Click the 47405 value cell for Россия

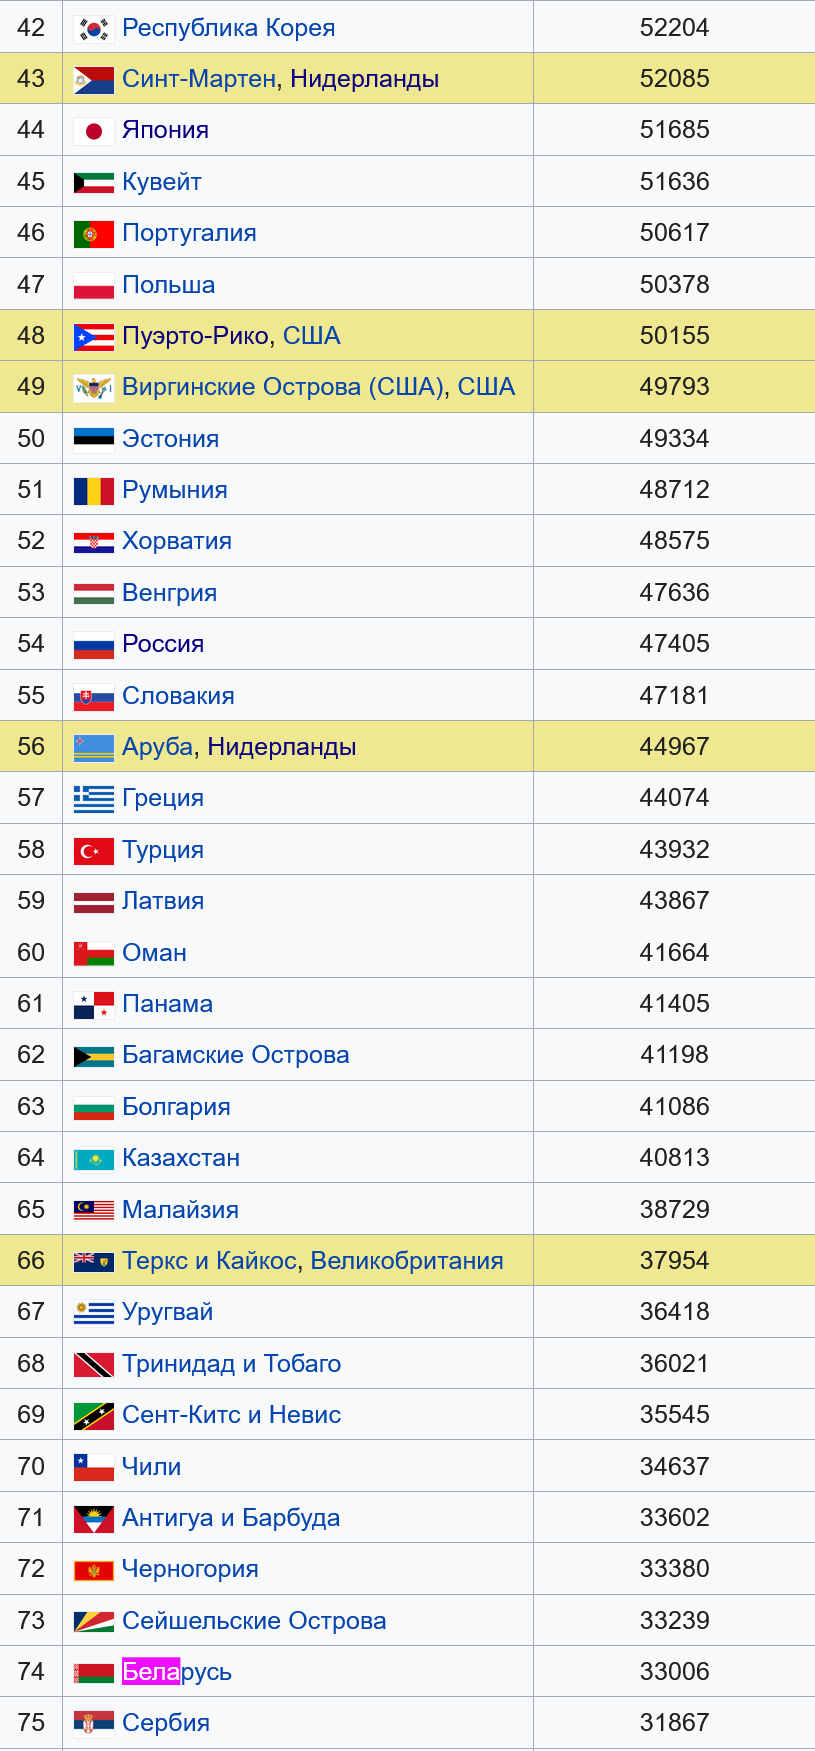click(674, 644)
